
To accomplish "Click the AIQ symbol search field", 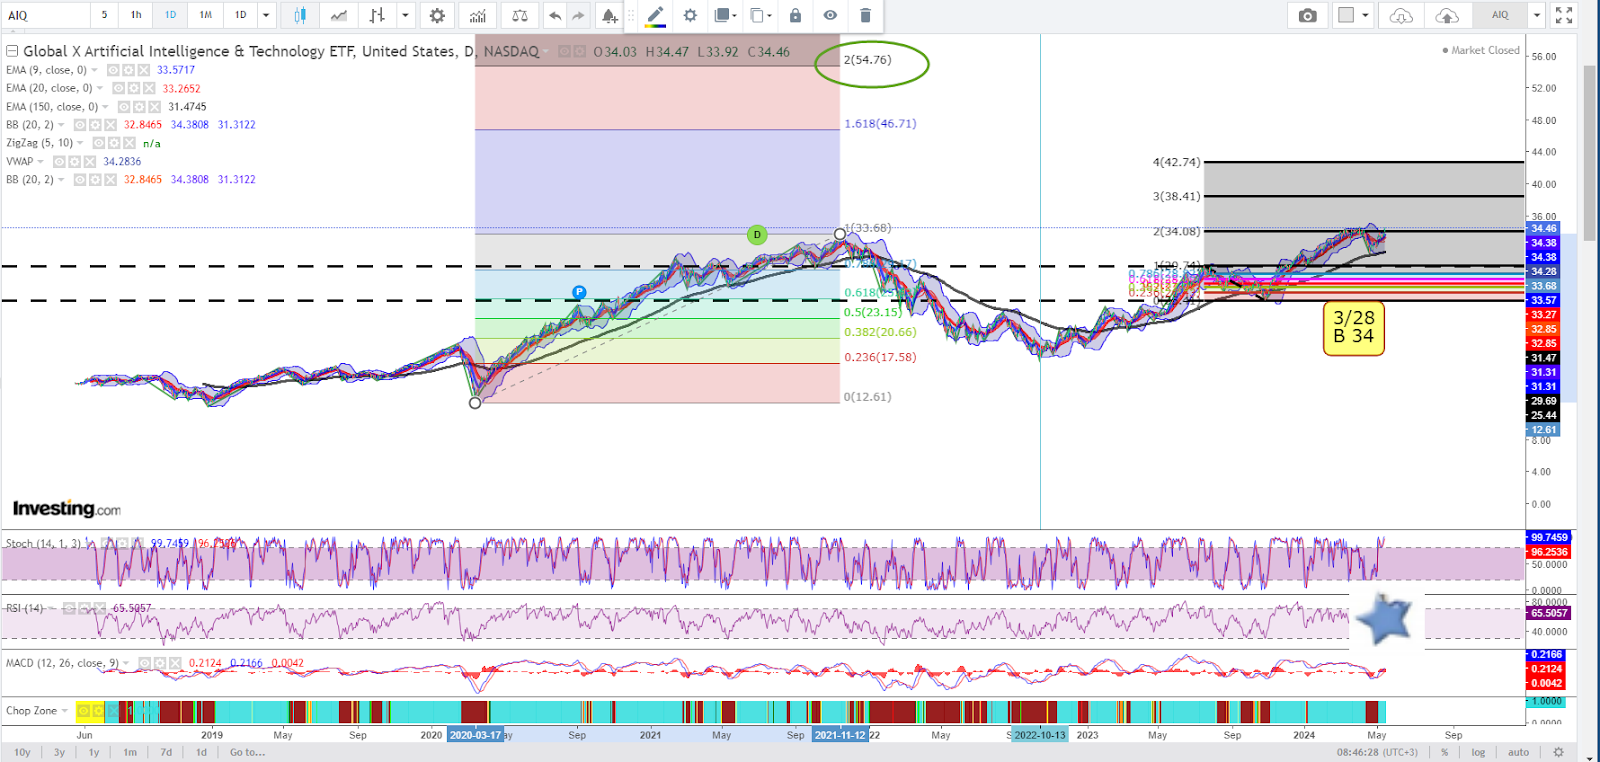I will (44, 15).
